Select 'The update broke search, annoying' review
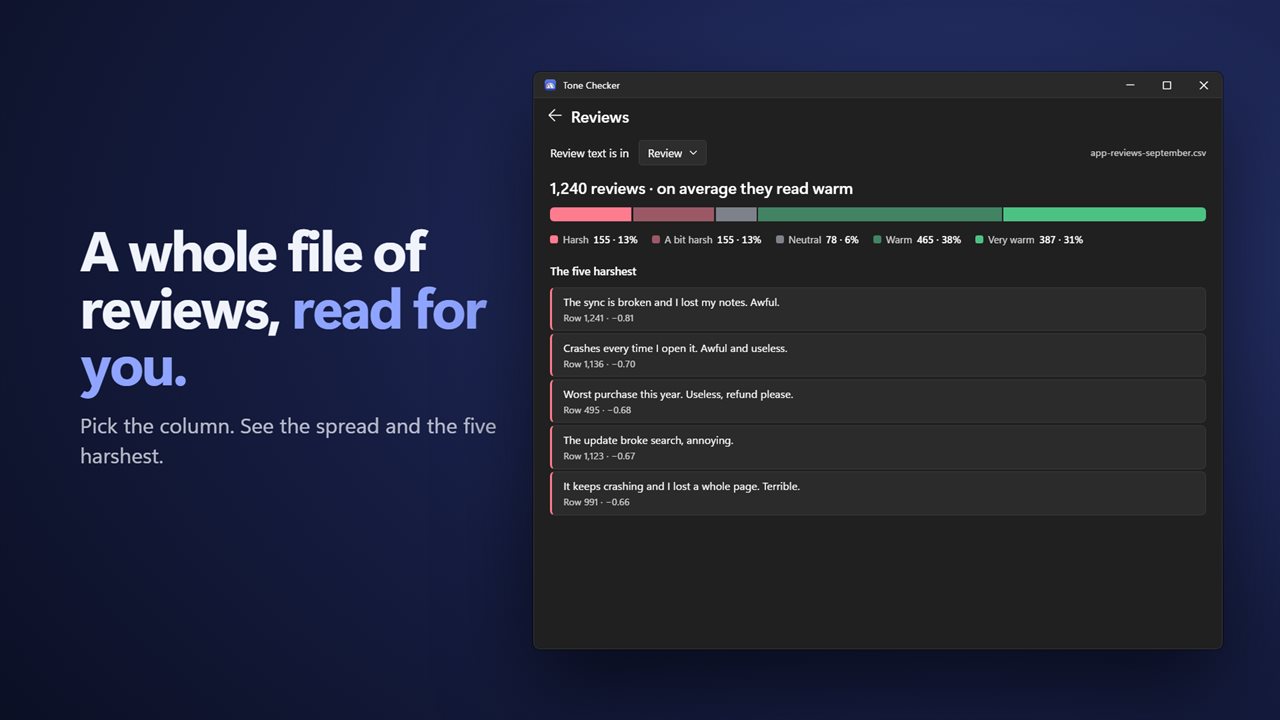 click(x=878, y=447)
